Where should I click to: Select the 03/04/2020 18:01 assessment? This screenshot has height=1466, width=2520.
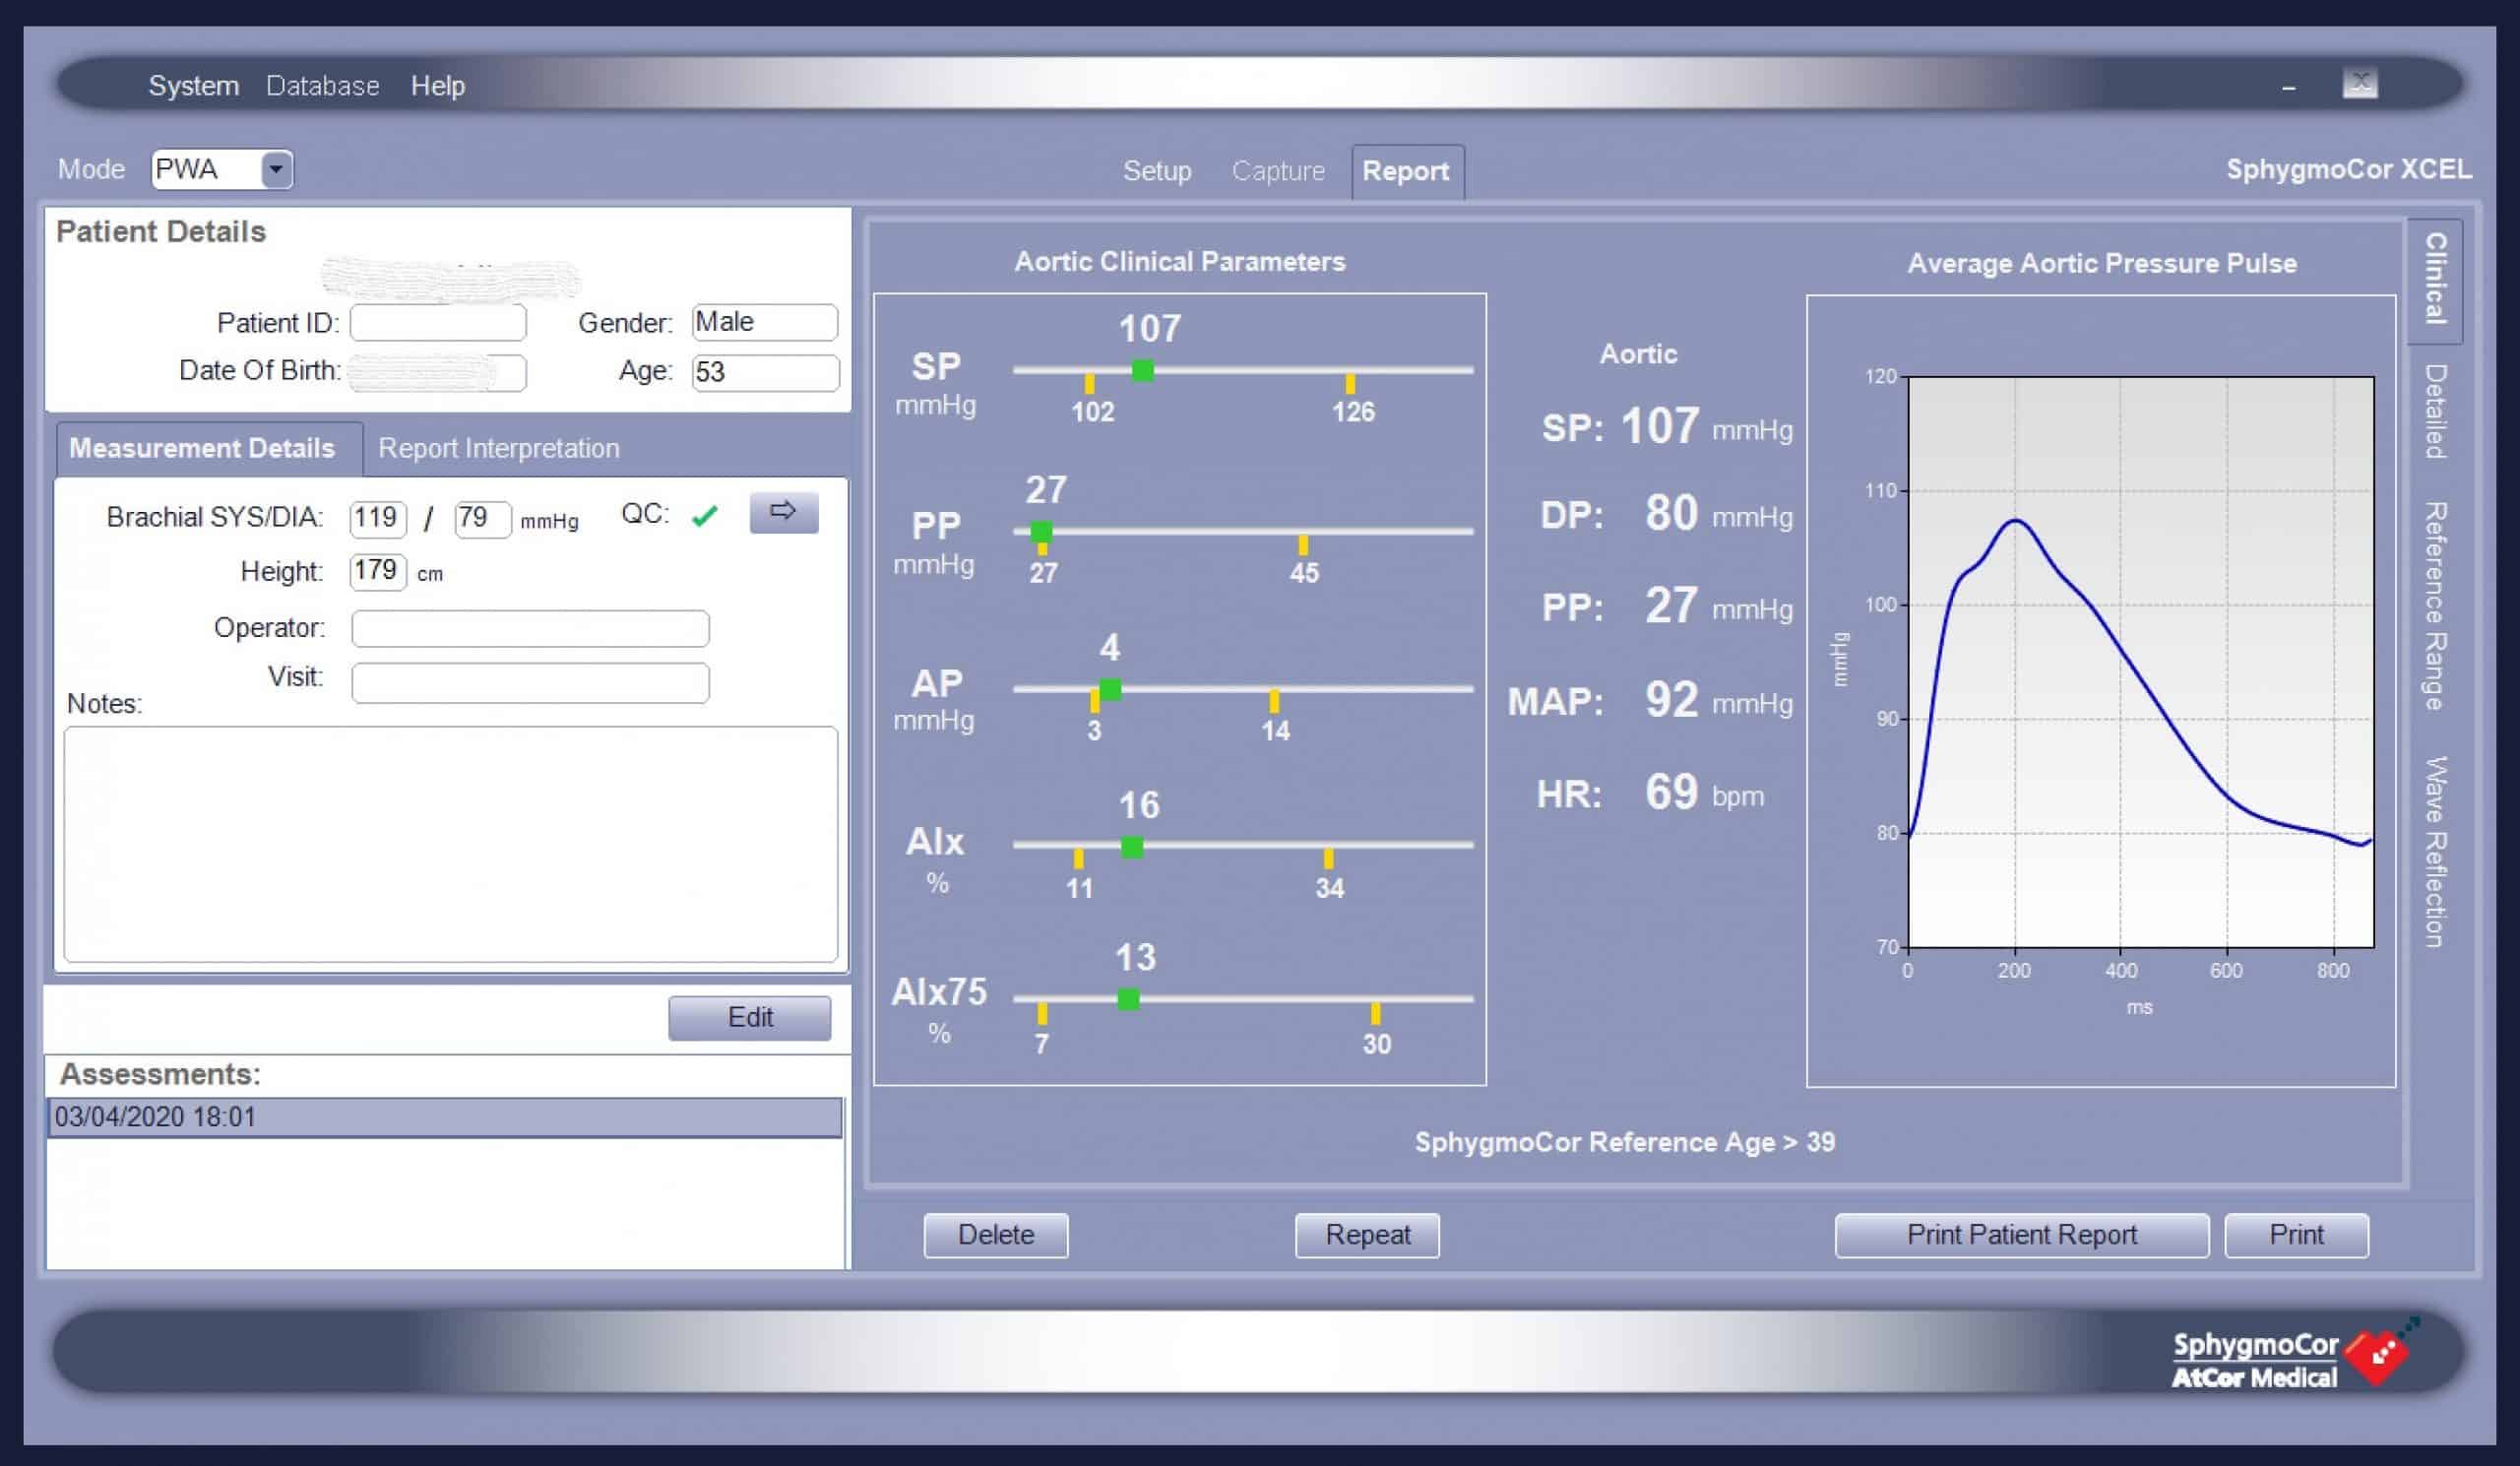click(x=445, y=1117)
